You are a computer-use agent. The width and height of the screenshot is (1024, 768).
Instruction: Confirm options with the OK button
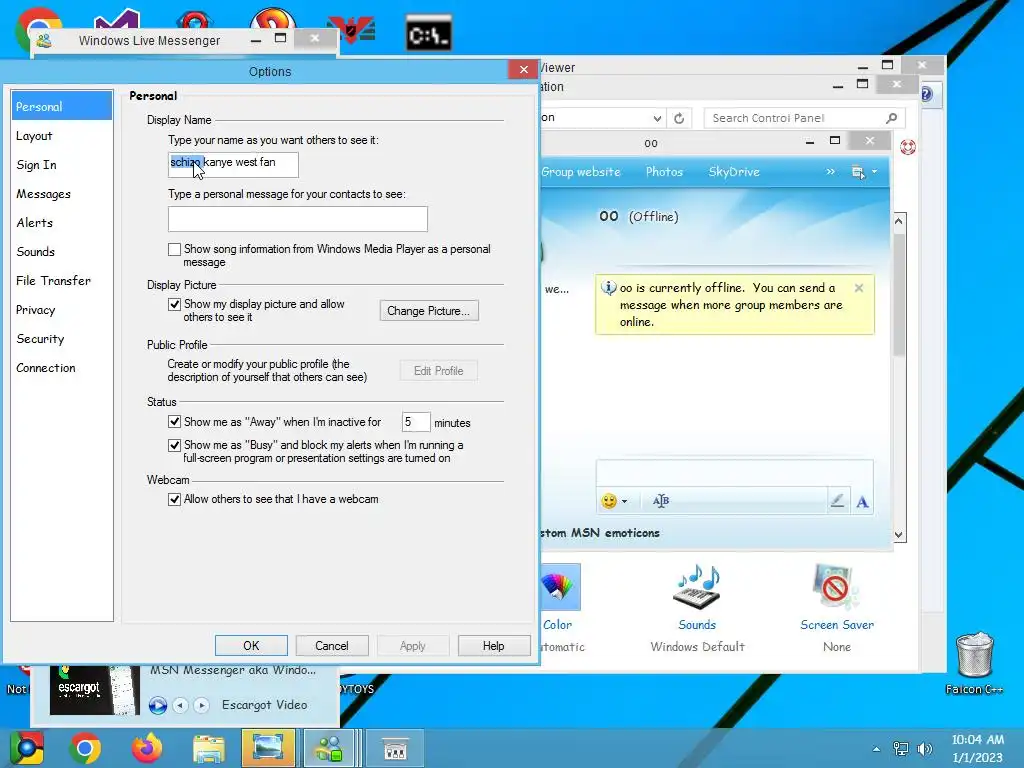[251, 646]
